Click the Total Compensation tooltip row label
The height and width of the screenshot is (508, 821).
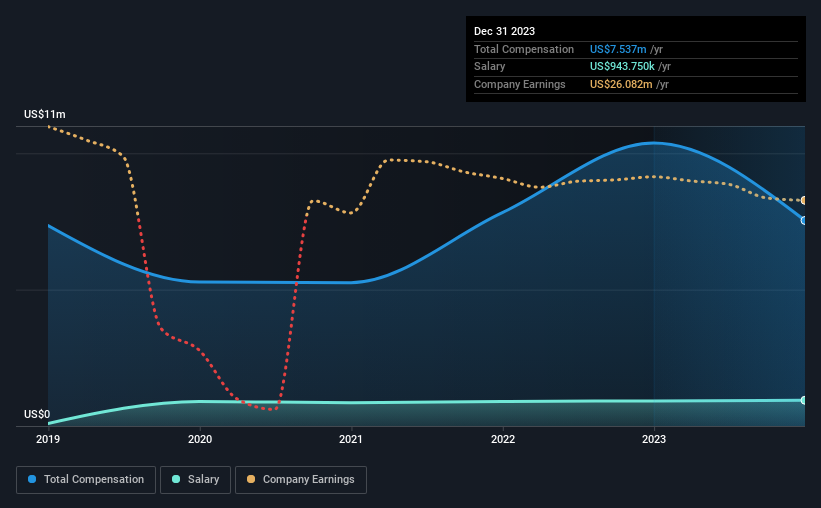pyautogui.click(x=524, y=49)
